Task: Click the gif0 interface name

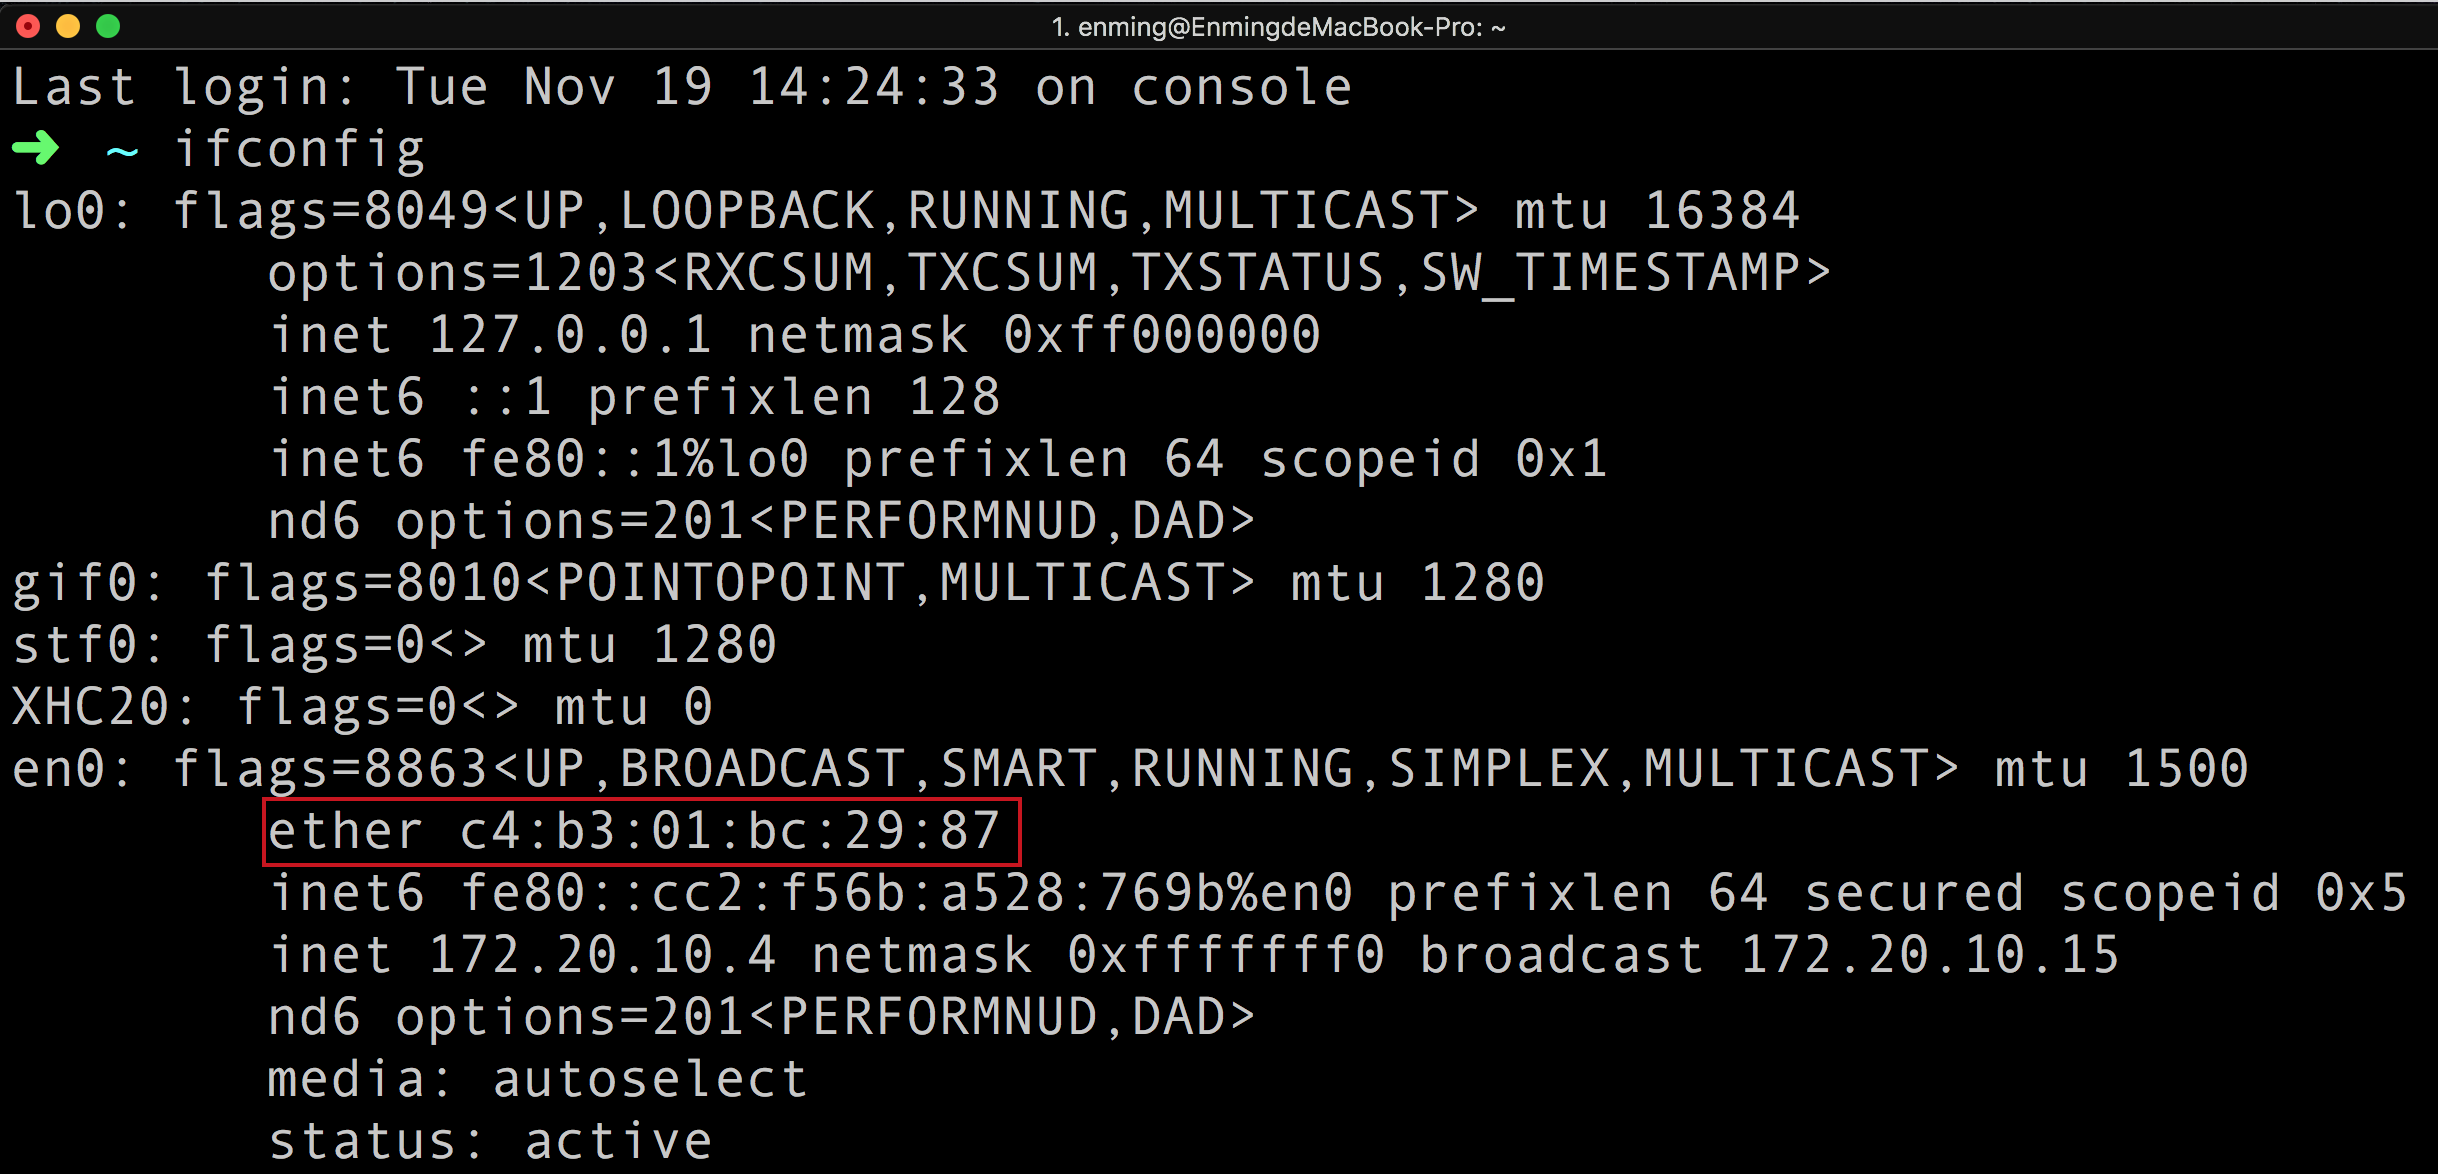Action: pos(76,583)
